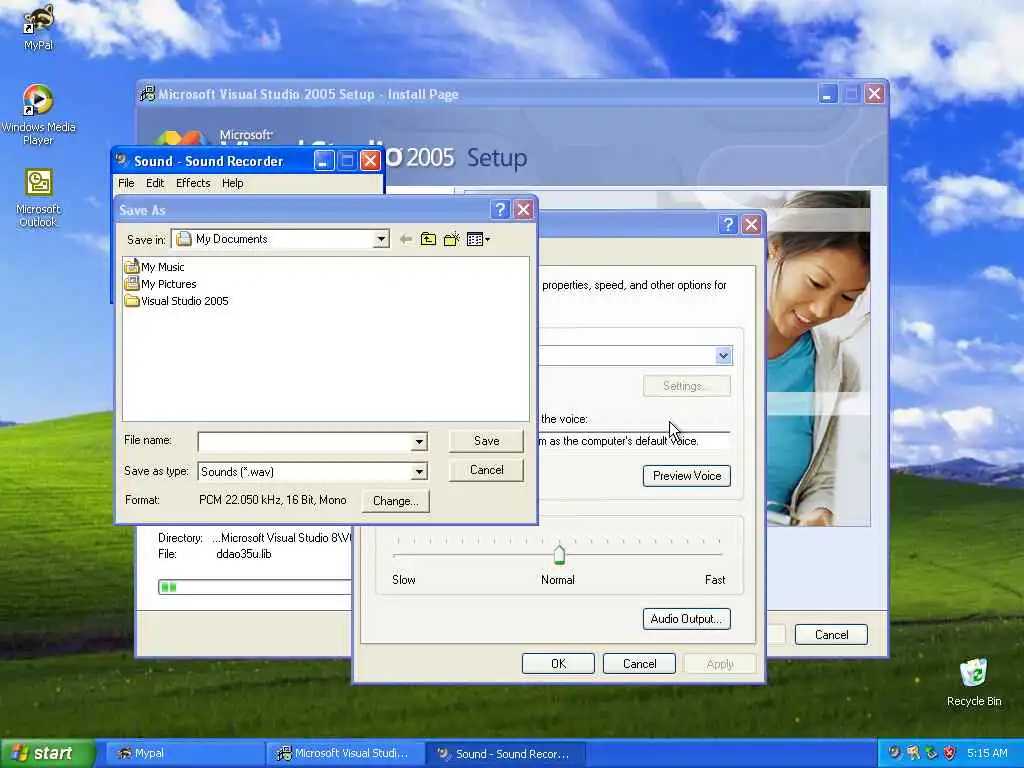The width and height of the screenshot is (1024, 768).
Task: Click the Change... format button
Action: point(396,501)
